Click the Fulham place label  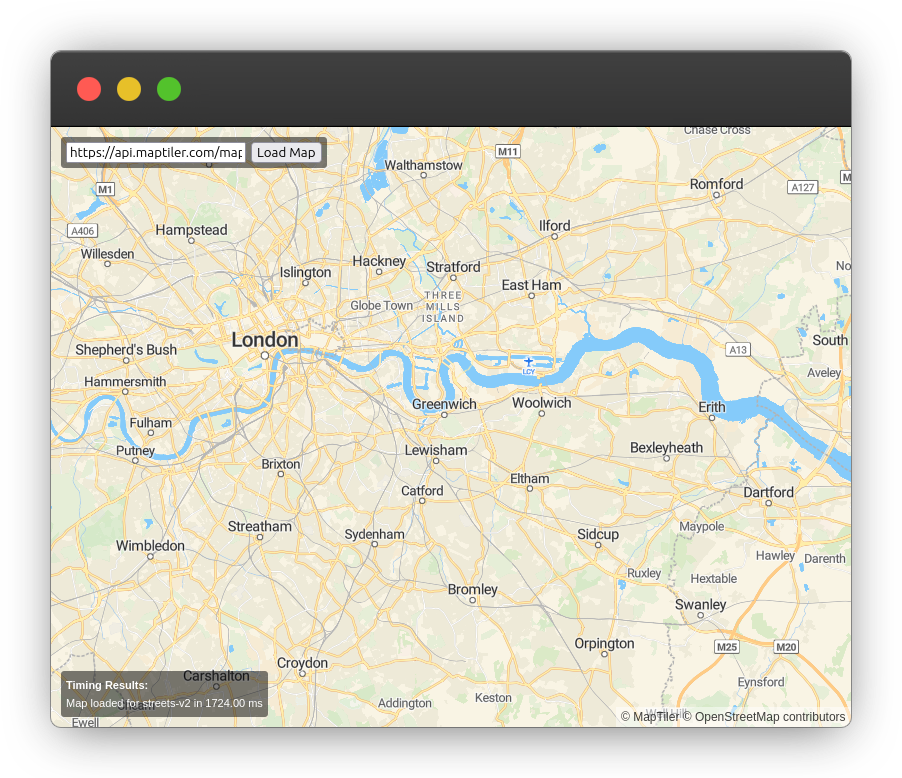(x=151, y=423)
